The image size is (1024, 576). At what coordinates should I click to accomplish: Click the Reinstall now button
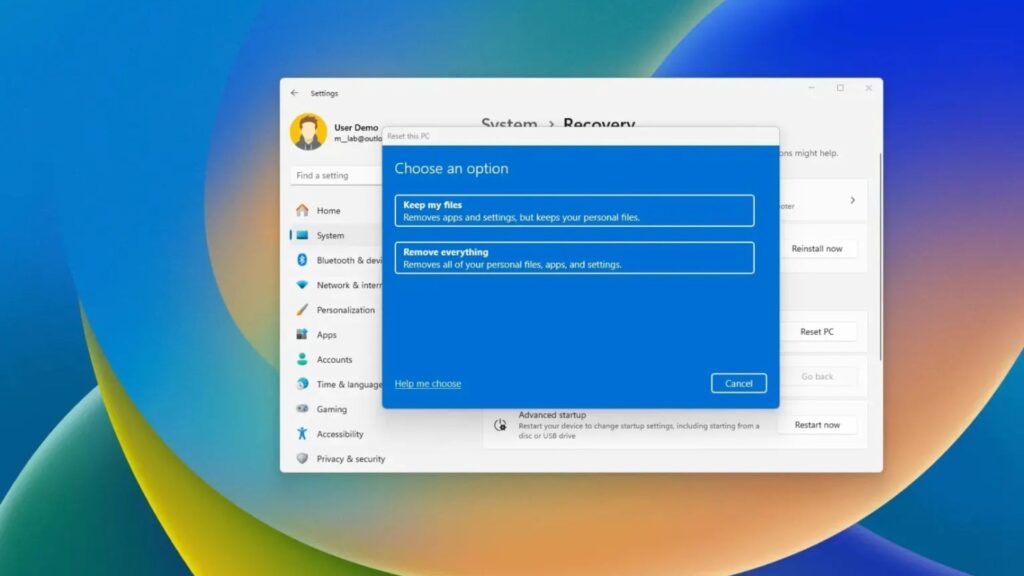point(817,249)
